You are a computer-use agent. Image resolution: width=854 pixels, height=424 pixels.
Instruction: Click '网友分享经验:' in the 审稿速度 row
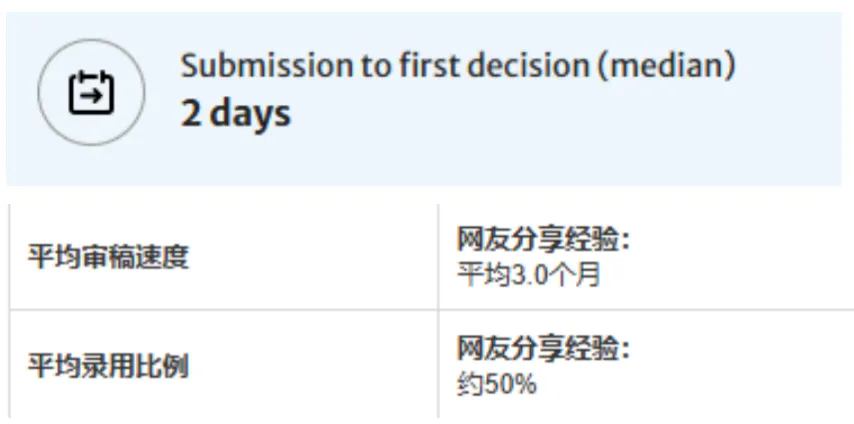[x=543, y=240]
